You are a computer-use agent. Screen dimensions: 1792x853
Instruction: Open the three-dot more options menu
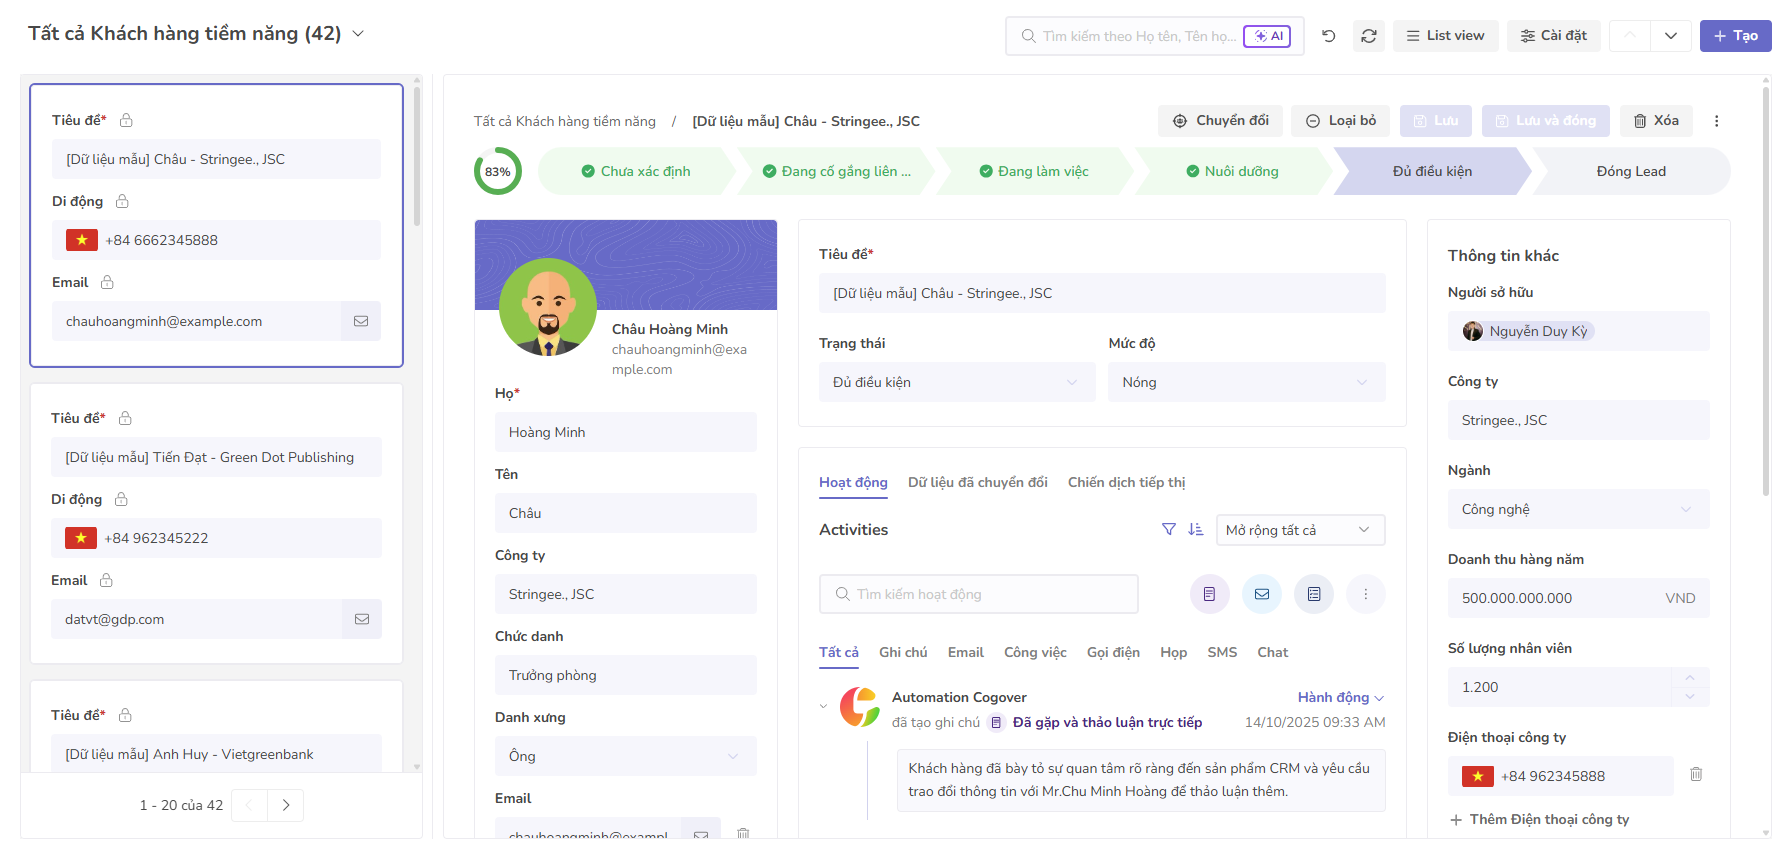1717,121
